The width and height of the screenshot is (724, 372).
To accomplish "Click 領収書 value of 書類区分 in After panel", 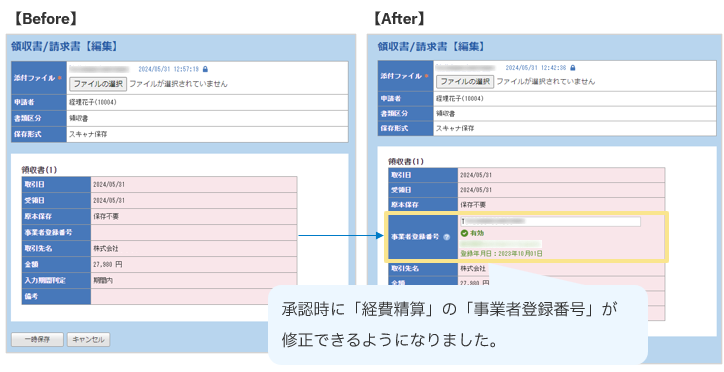I will point(445,114).
